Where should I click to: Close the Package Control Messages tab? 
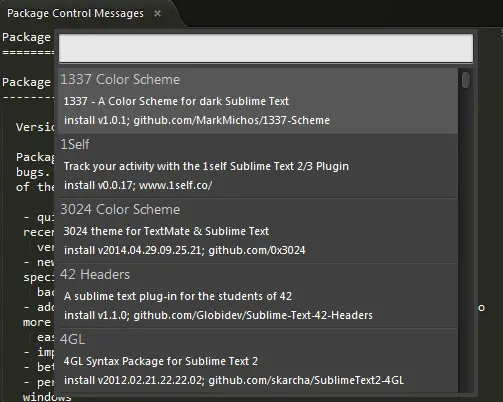tap(157, 13)
